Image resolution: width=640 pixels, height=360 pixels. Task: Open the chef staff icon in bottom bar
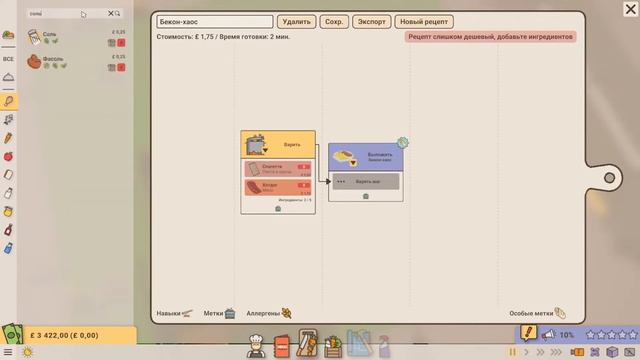256,346
